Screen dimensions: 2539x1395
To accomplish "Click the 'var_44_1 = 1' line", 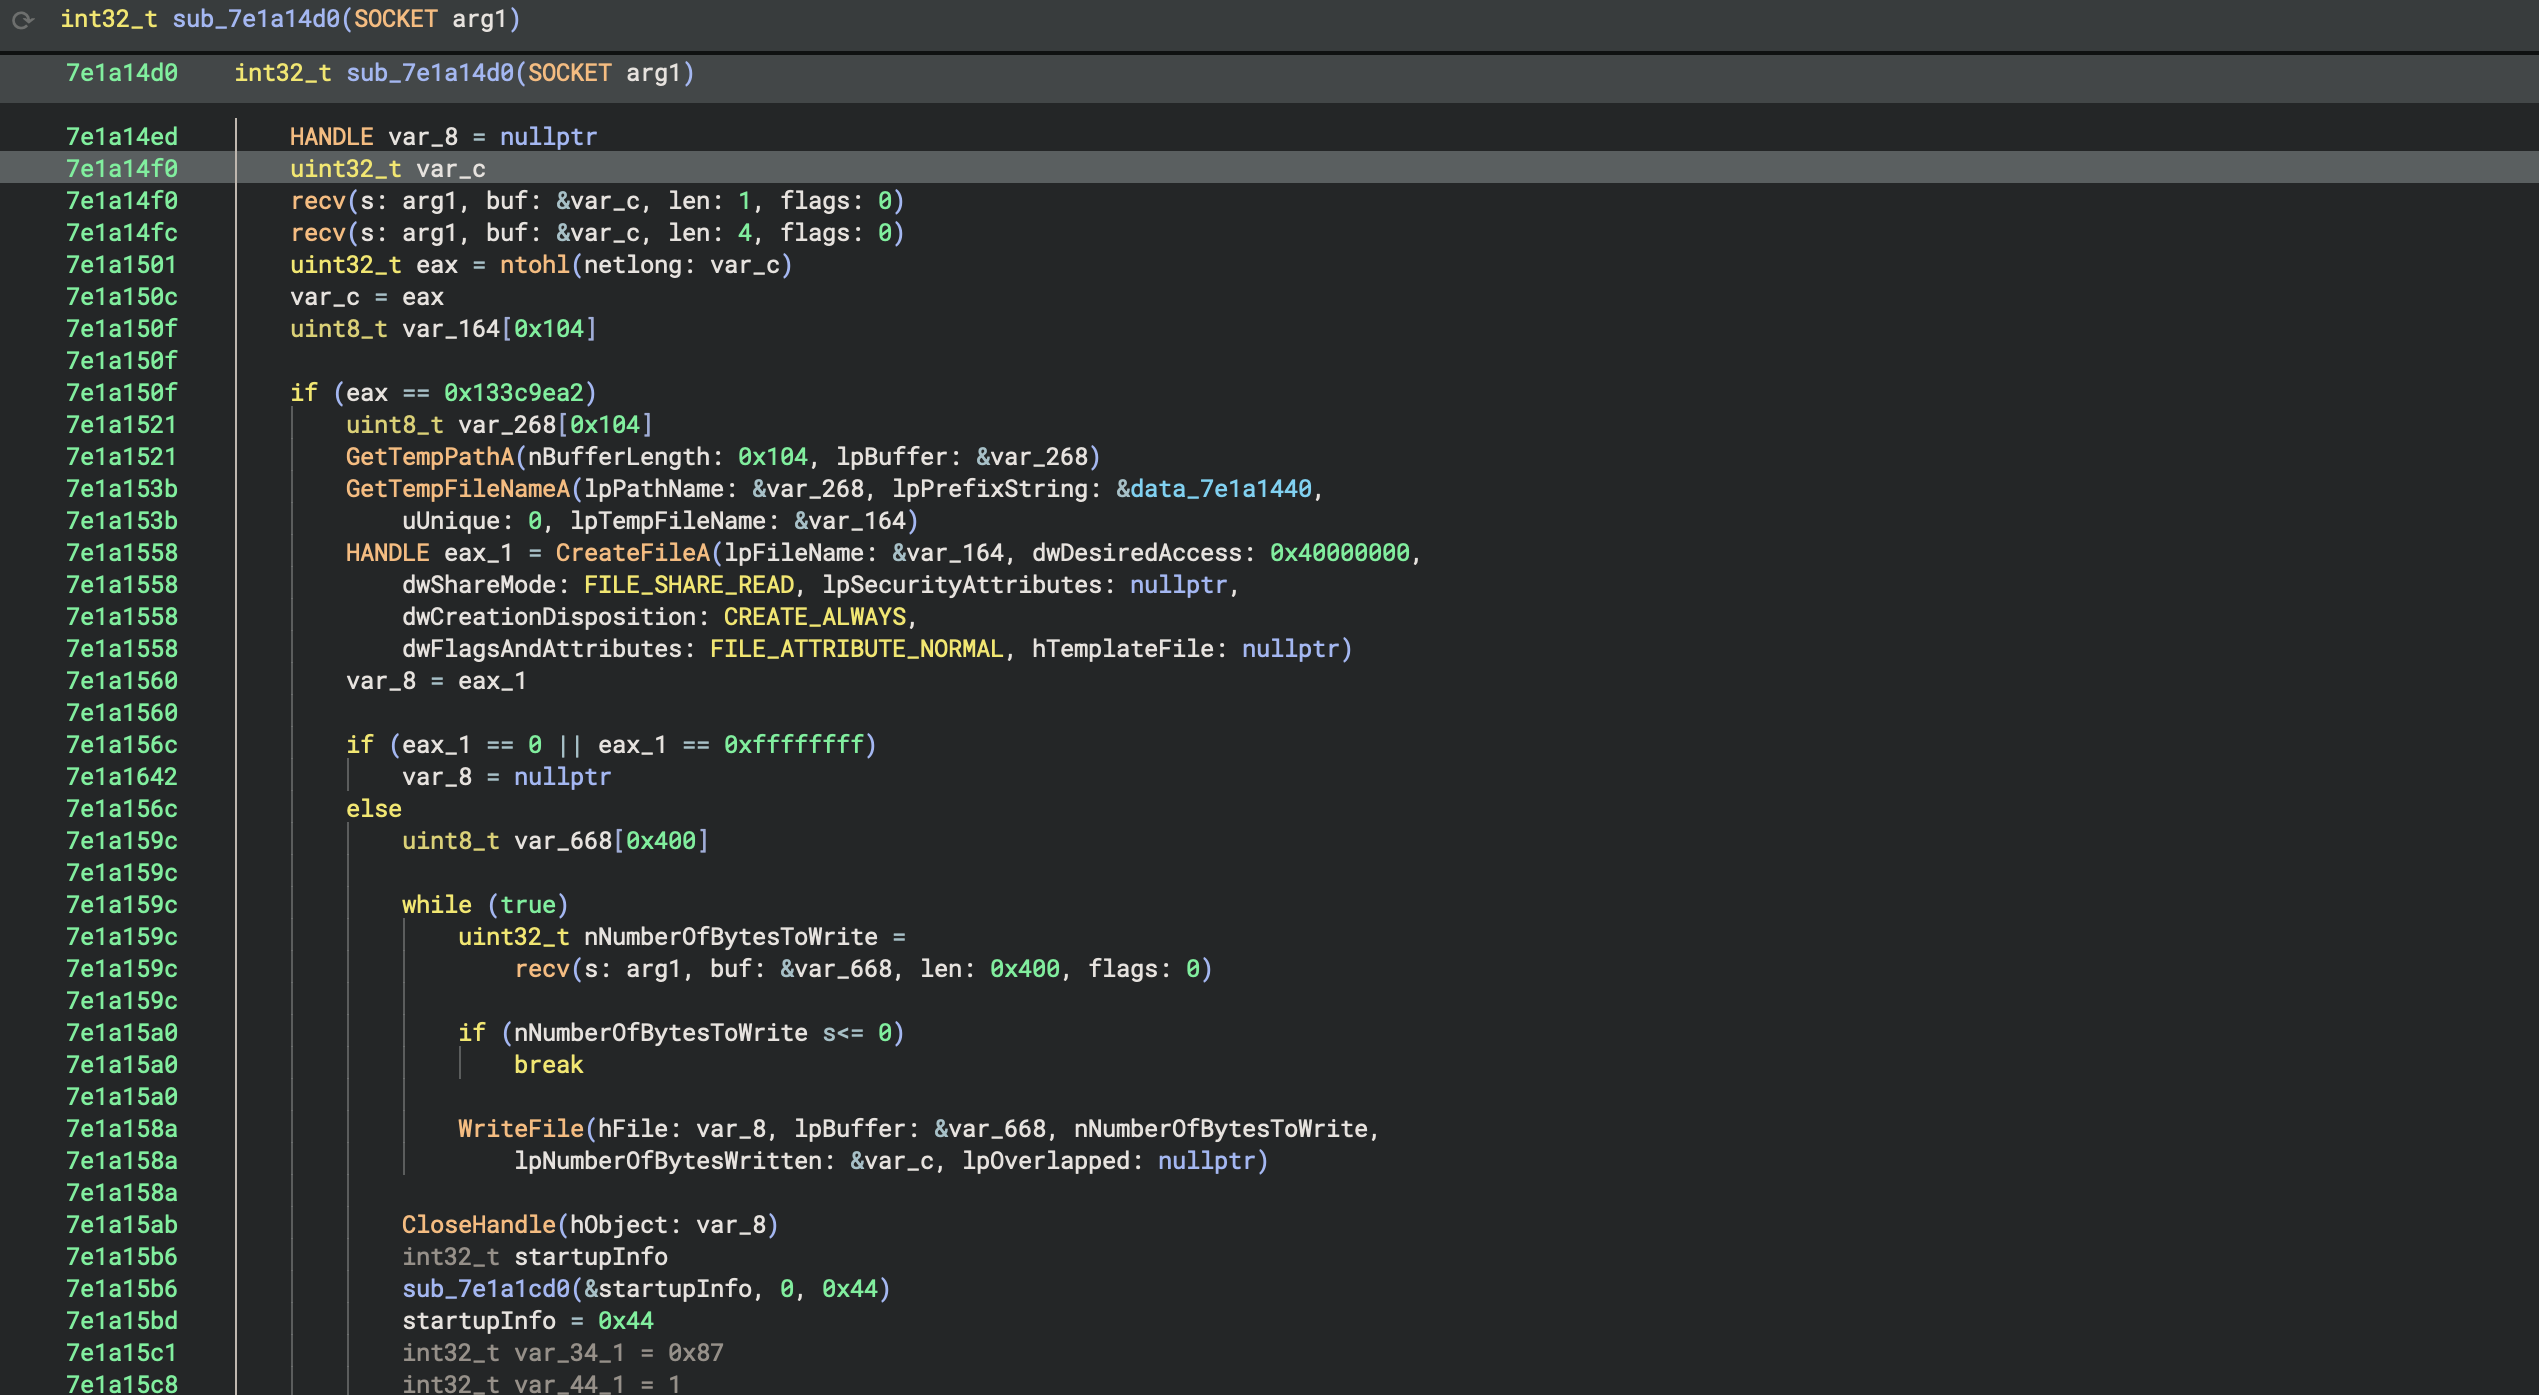I will 541,1384.
